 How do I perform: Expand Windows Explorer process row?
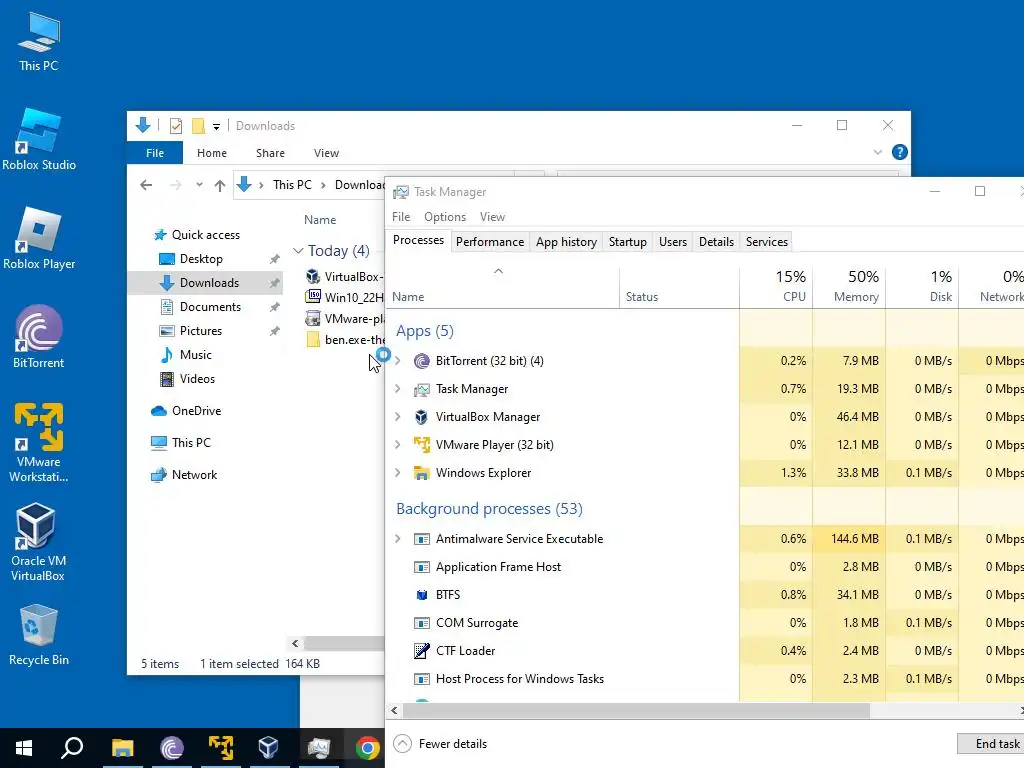pyautogui.click(x=398, y=473)
